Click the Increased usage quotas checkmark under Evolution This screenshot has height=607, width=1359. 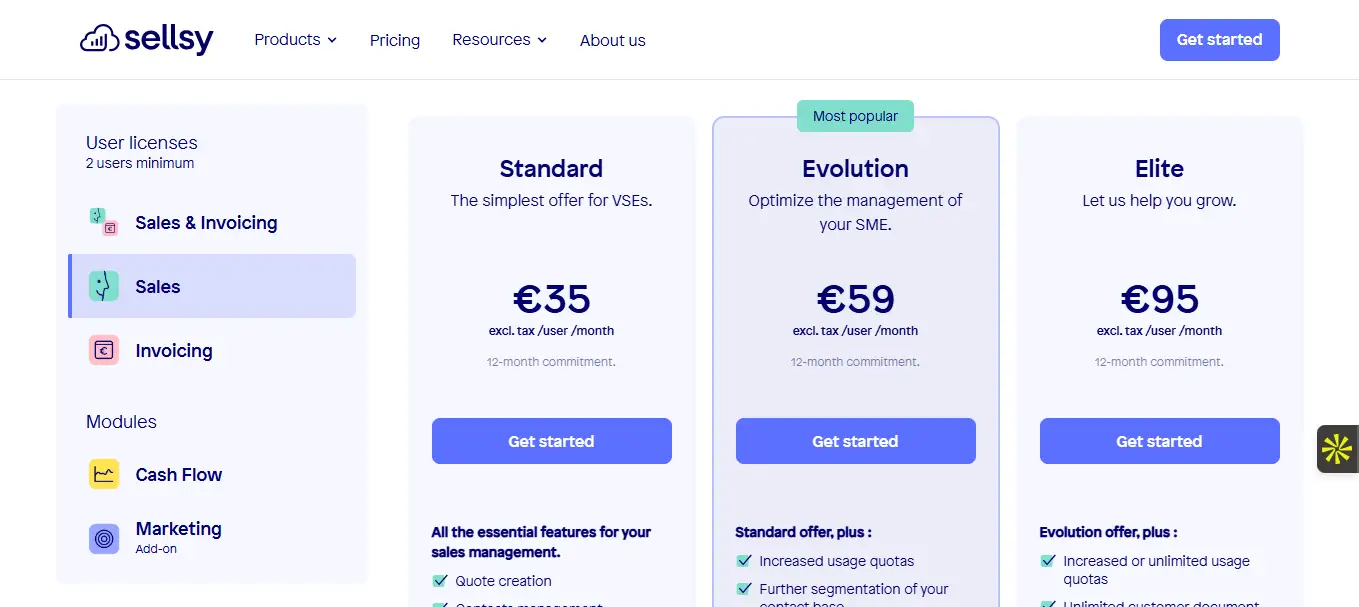pos(744,561)
